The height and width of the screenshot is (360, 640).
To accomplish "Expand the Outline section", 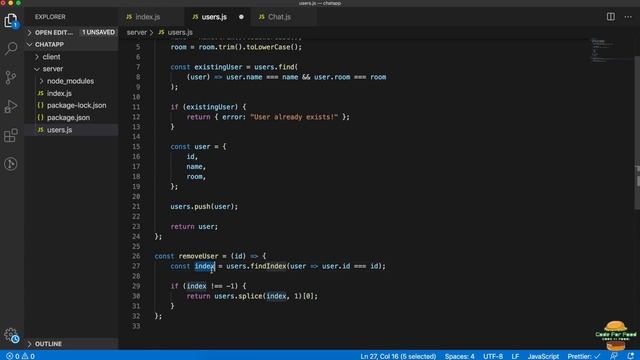I will [48, 344].
